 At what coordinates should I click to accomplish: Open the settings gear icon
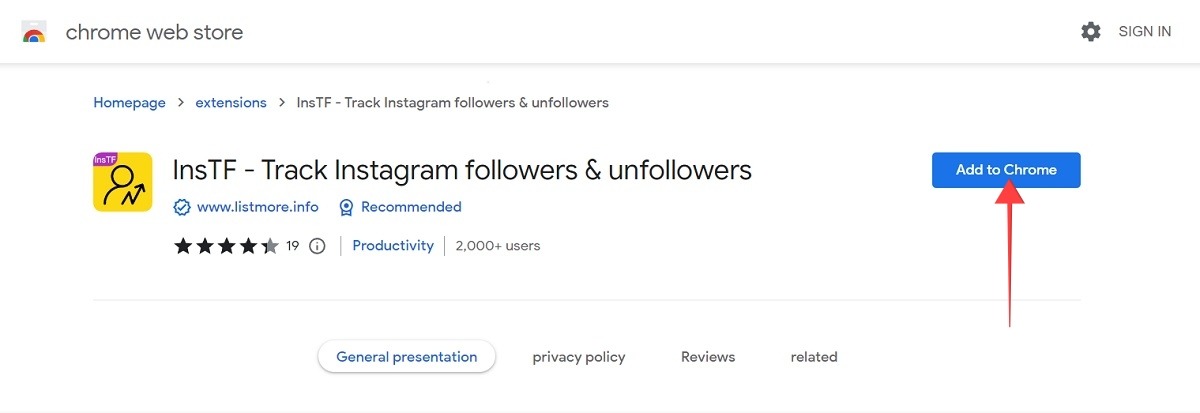pos(1091,32)
